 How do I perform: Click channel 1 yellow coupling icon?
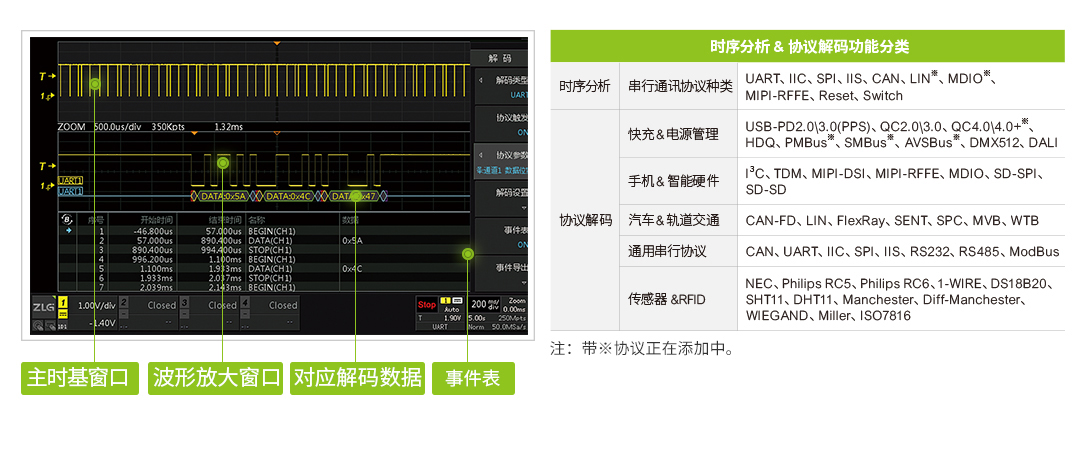[x=63, y=314]
